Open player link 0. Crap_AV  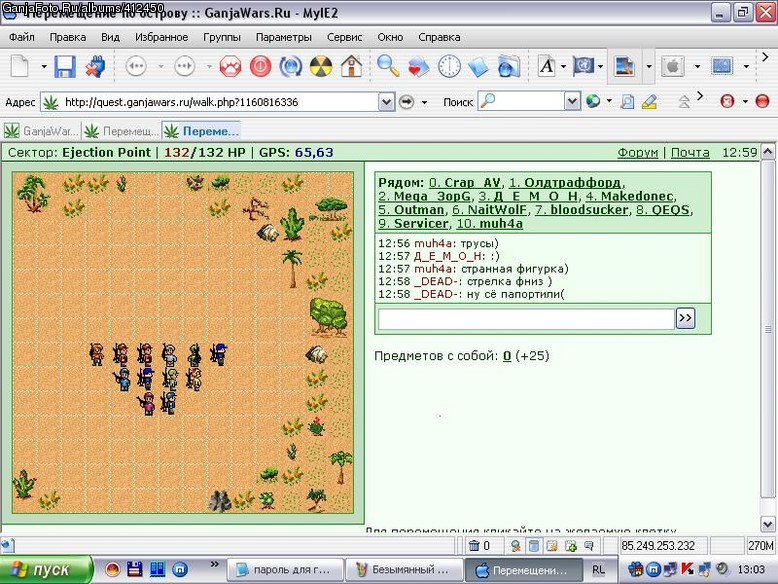click(464, 183)
